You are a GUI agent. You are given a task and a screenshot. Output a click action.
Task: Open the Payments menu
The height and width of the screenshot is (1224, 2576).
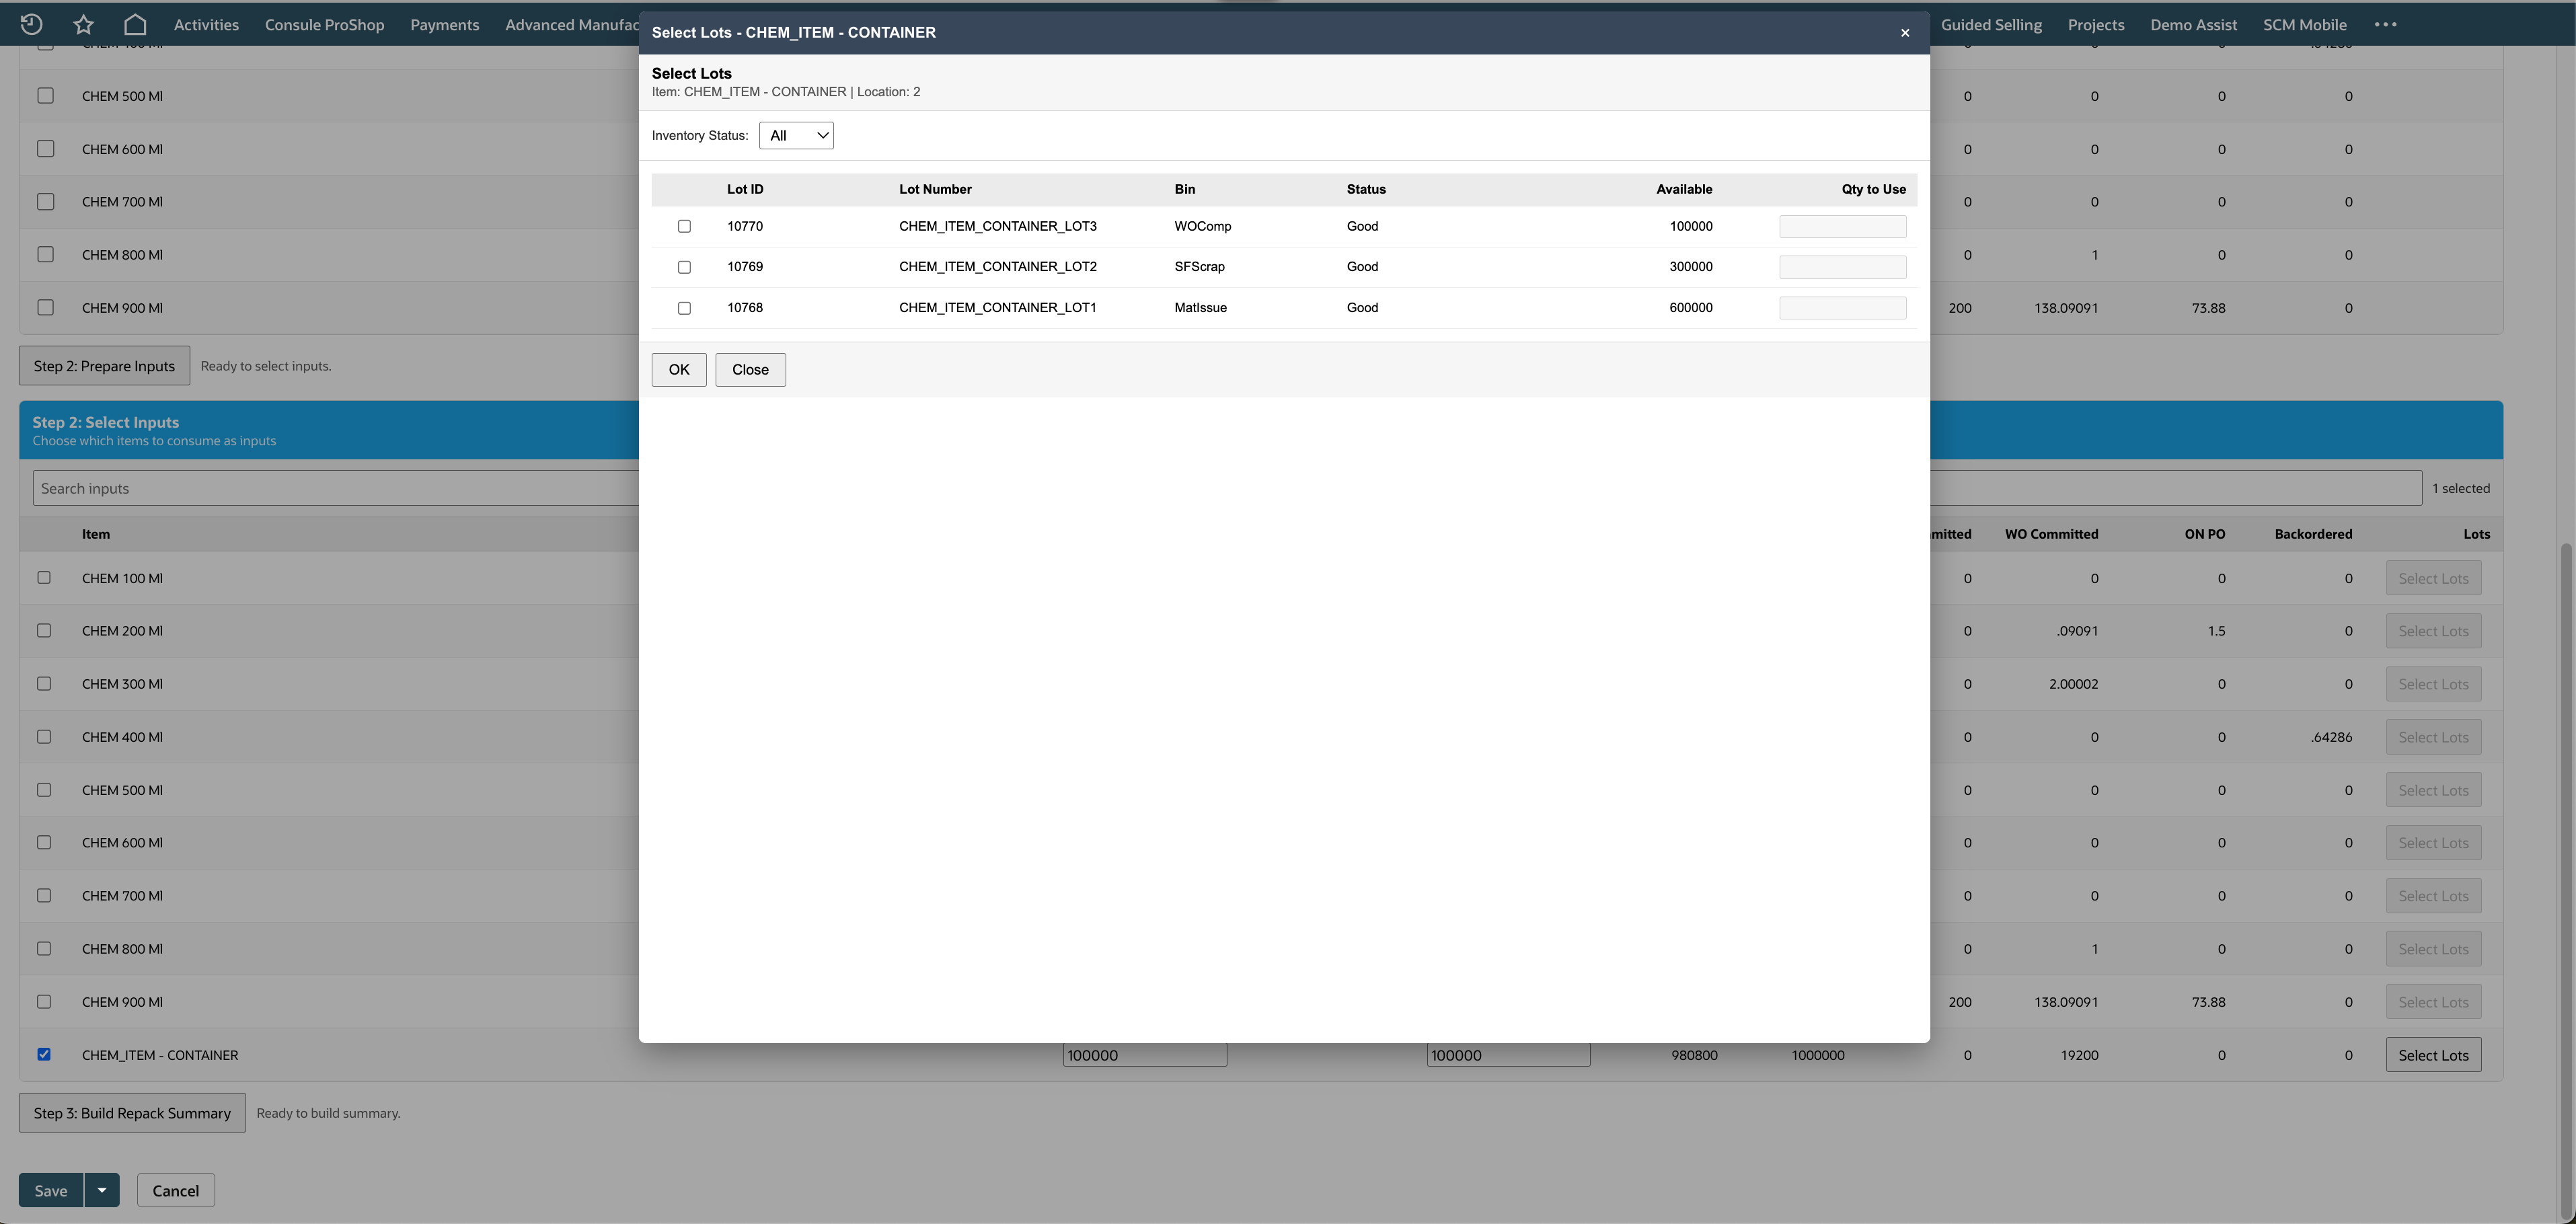[x=444, y=24]
